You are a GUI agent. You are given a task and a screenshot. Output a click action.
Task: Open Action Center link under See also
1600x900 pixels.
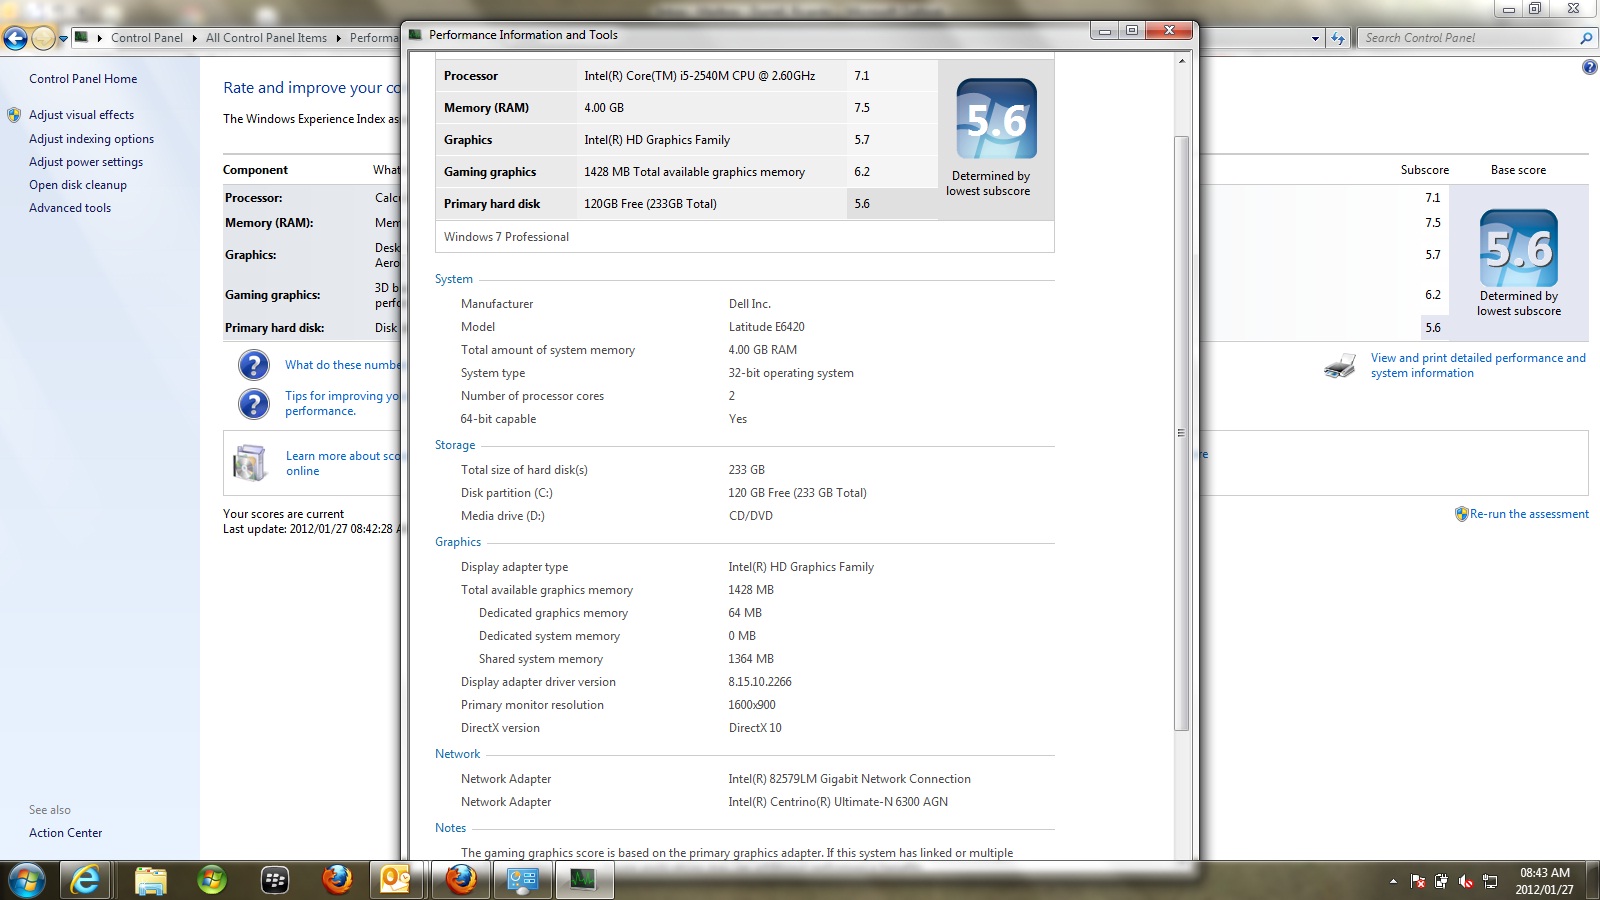[x=65, y=833]
